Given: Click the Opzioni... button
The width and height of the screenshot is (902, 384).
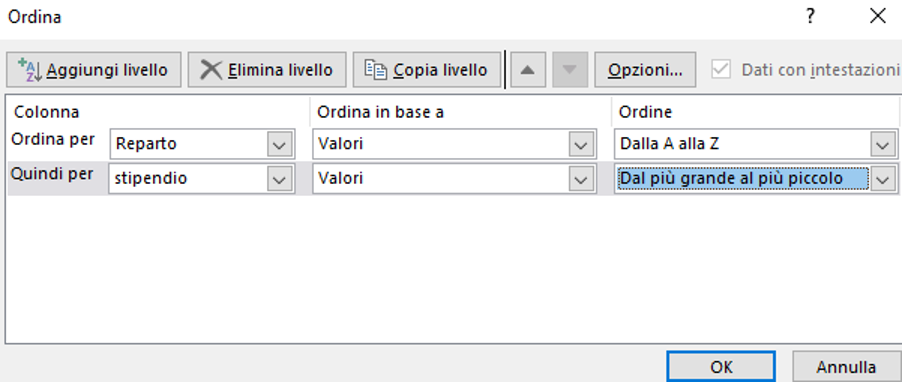Looking at the screenshot, I should click(x=645, y=70).
